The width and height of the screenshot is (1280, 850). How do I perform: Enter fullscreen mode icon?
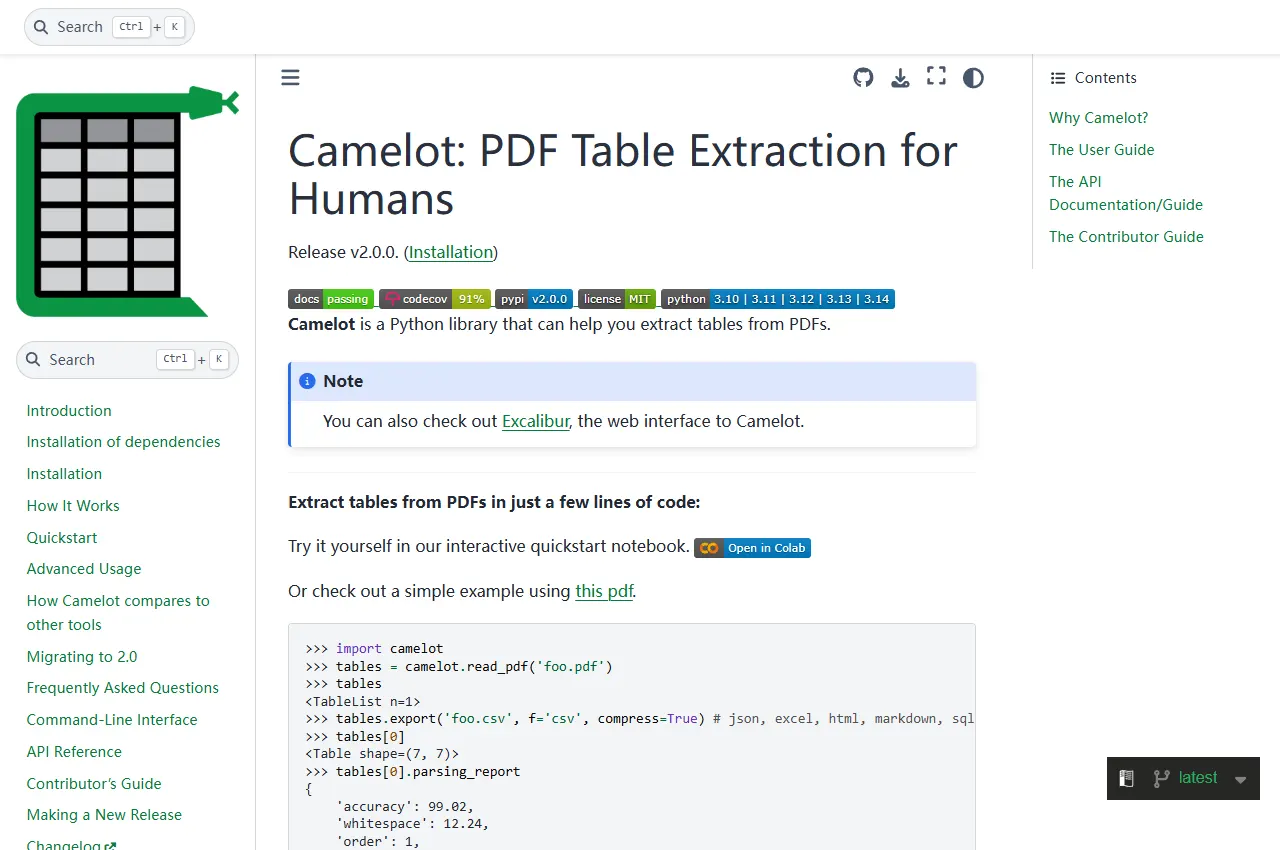(936, 77)
